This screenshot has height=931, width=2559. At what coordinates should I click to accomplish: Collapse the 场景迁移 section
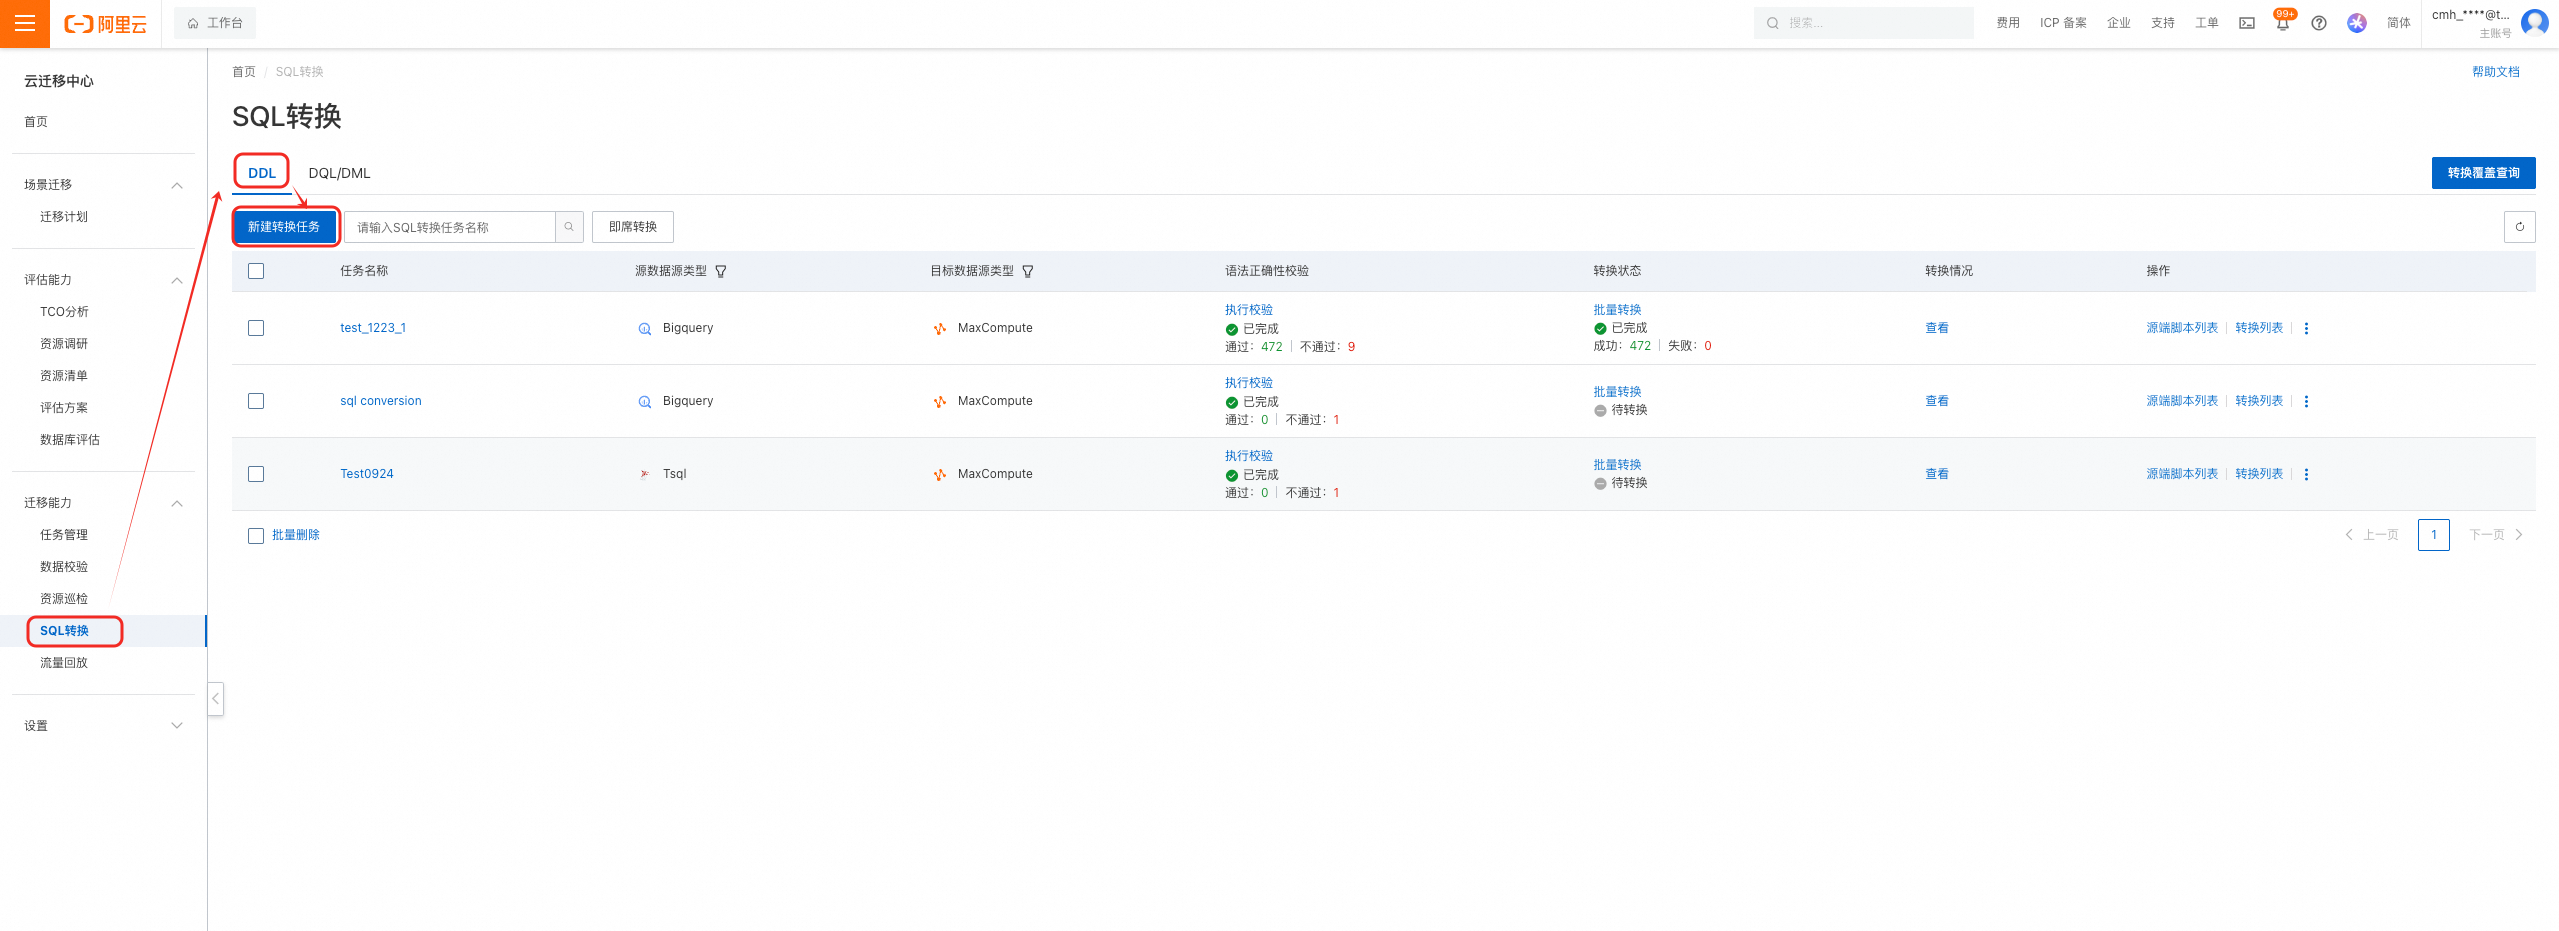coord(177,185)
